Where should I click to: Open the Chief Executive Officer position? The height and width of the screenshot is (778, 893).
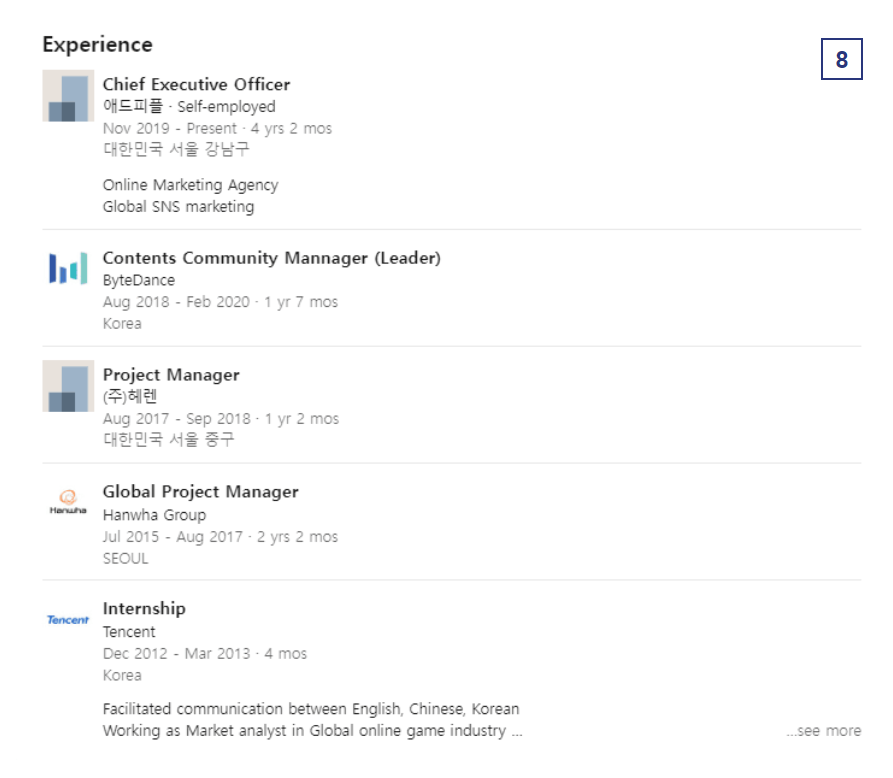click(196, 84)
